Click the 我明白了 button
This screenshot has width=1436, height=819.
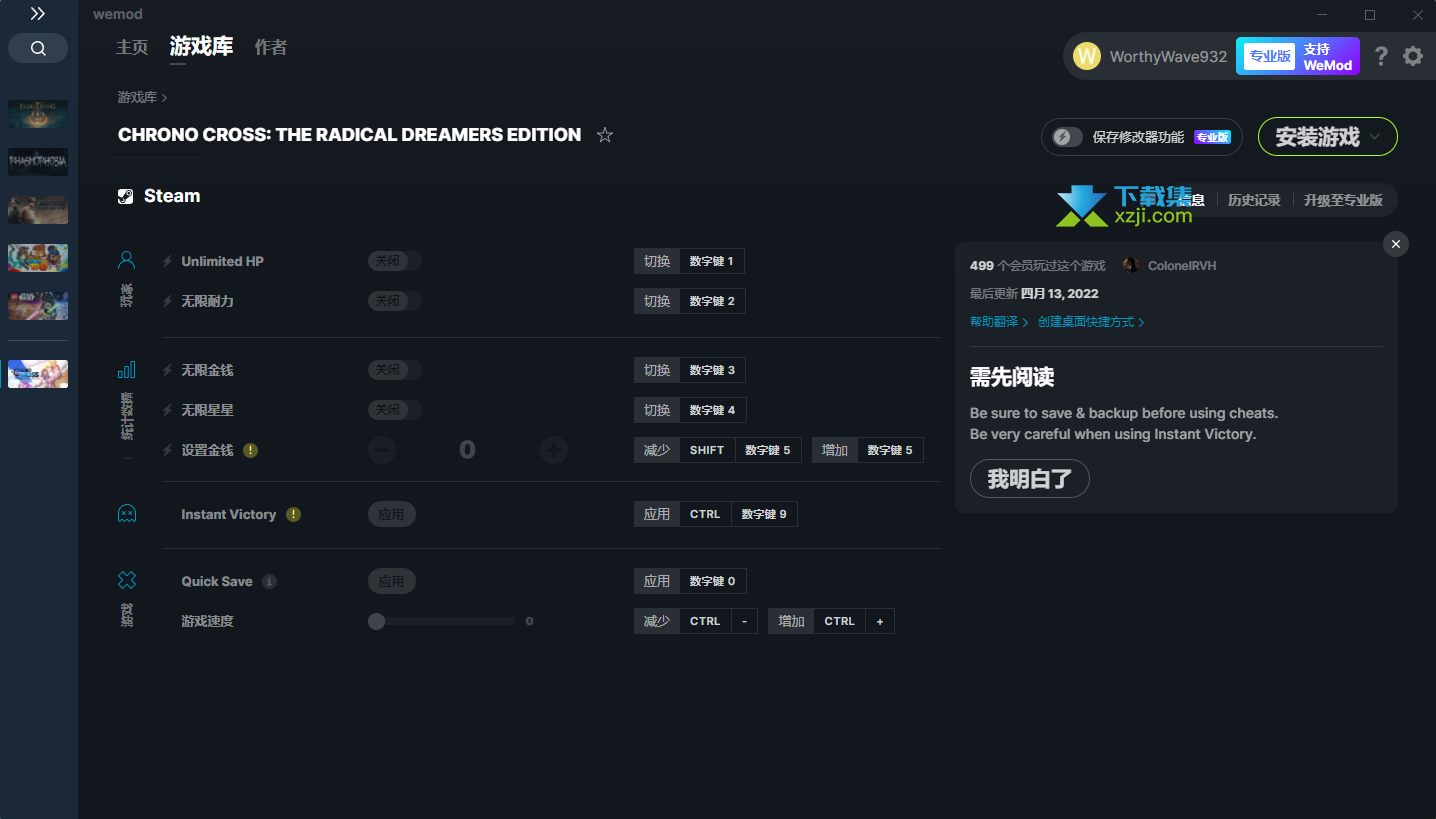[x=1029, y=479]
